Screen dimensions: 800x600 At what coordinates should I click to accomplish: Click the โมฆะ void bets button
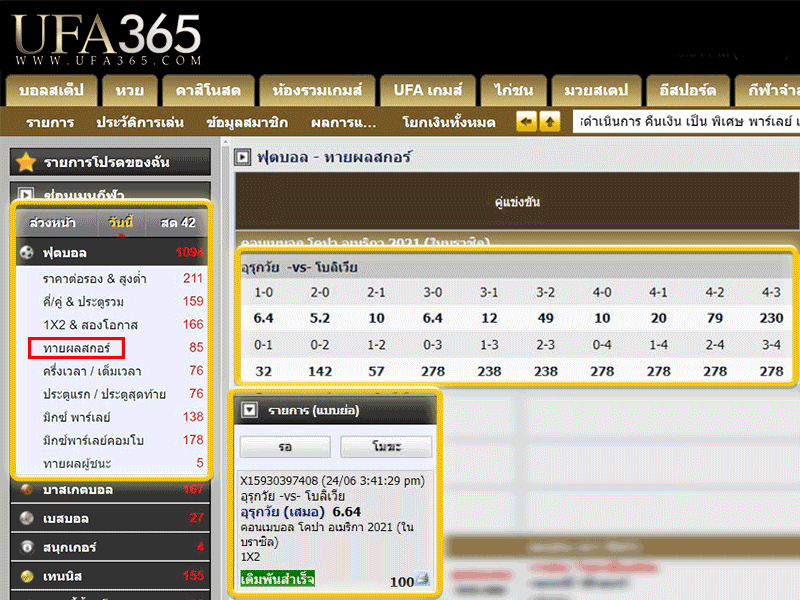click(x=386, y=447)
